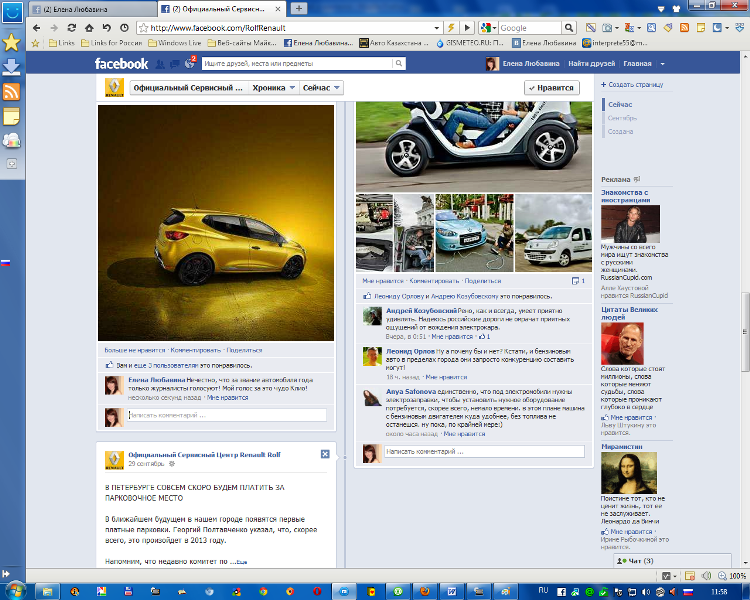Open the Maxthon favorites star in sidebar

point(11,43)
